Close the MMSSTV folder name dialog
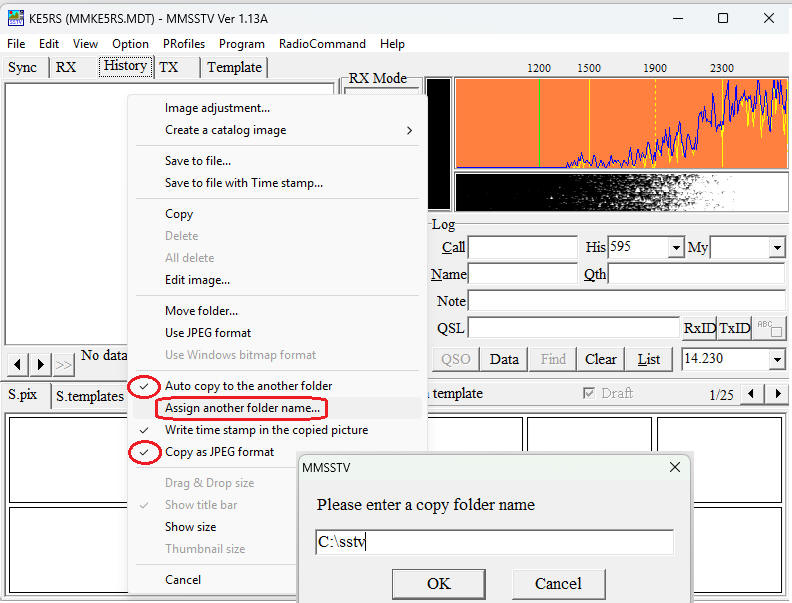 tap(675, 467)
